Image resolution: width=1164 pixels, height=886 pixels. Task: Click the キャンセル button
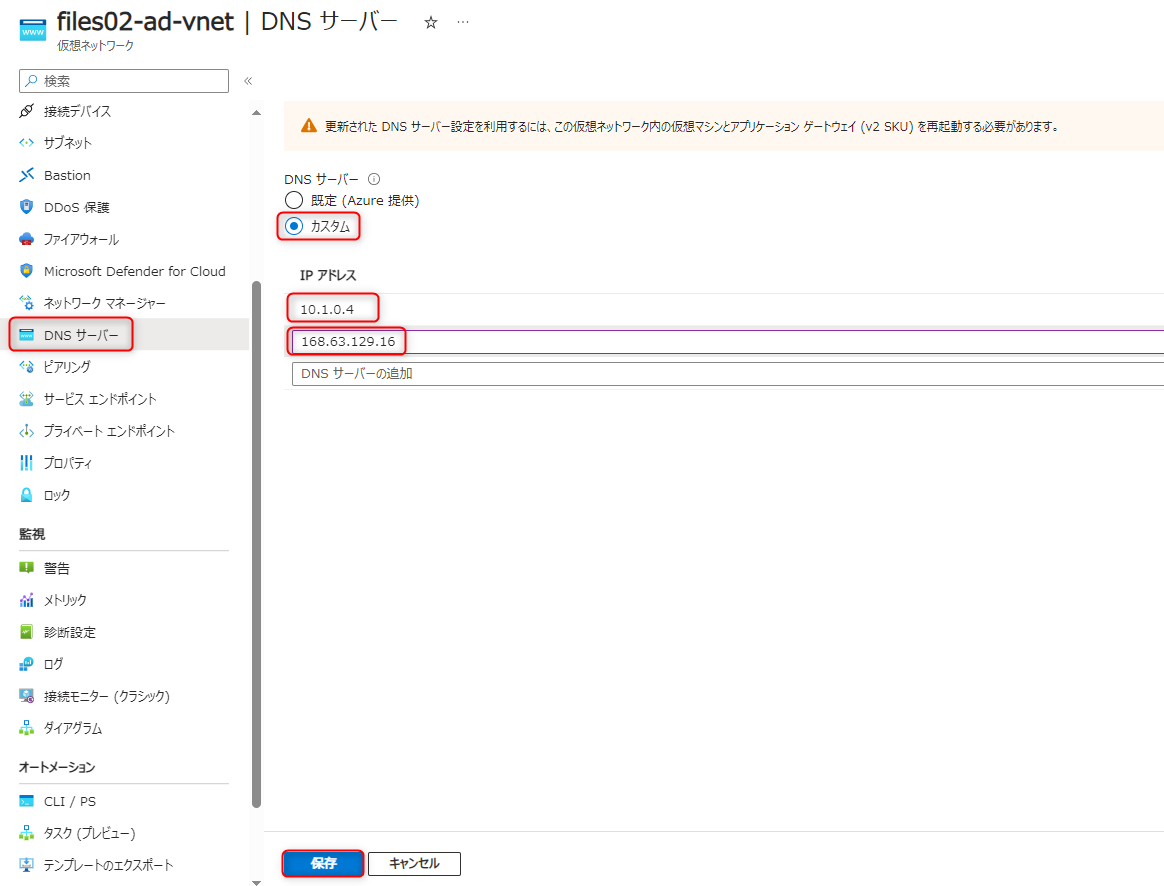[x=414, y=864]
